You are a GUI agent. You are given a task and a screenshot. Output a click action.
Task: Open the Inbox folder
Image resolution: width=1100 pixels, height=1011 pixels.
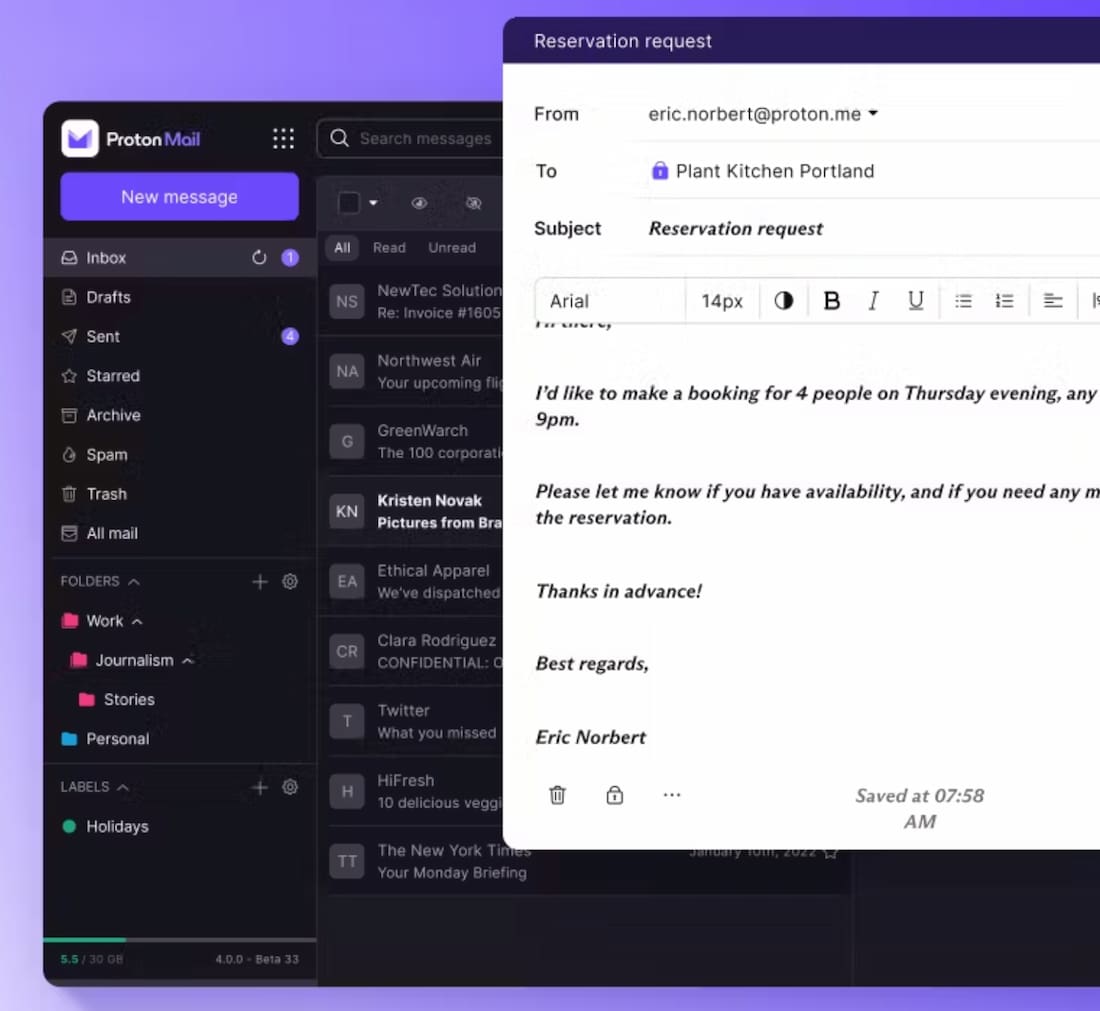[x=180, y=257]
